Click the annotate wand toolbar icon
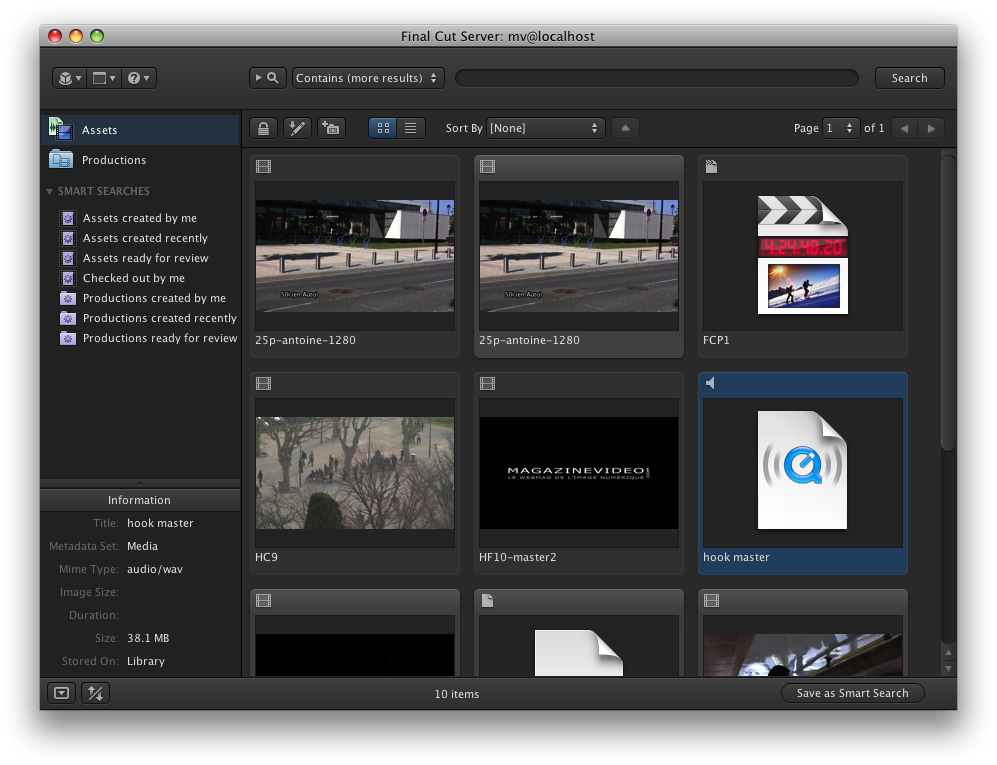 coord(297,128)
